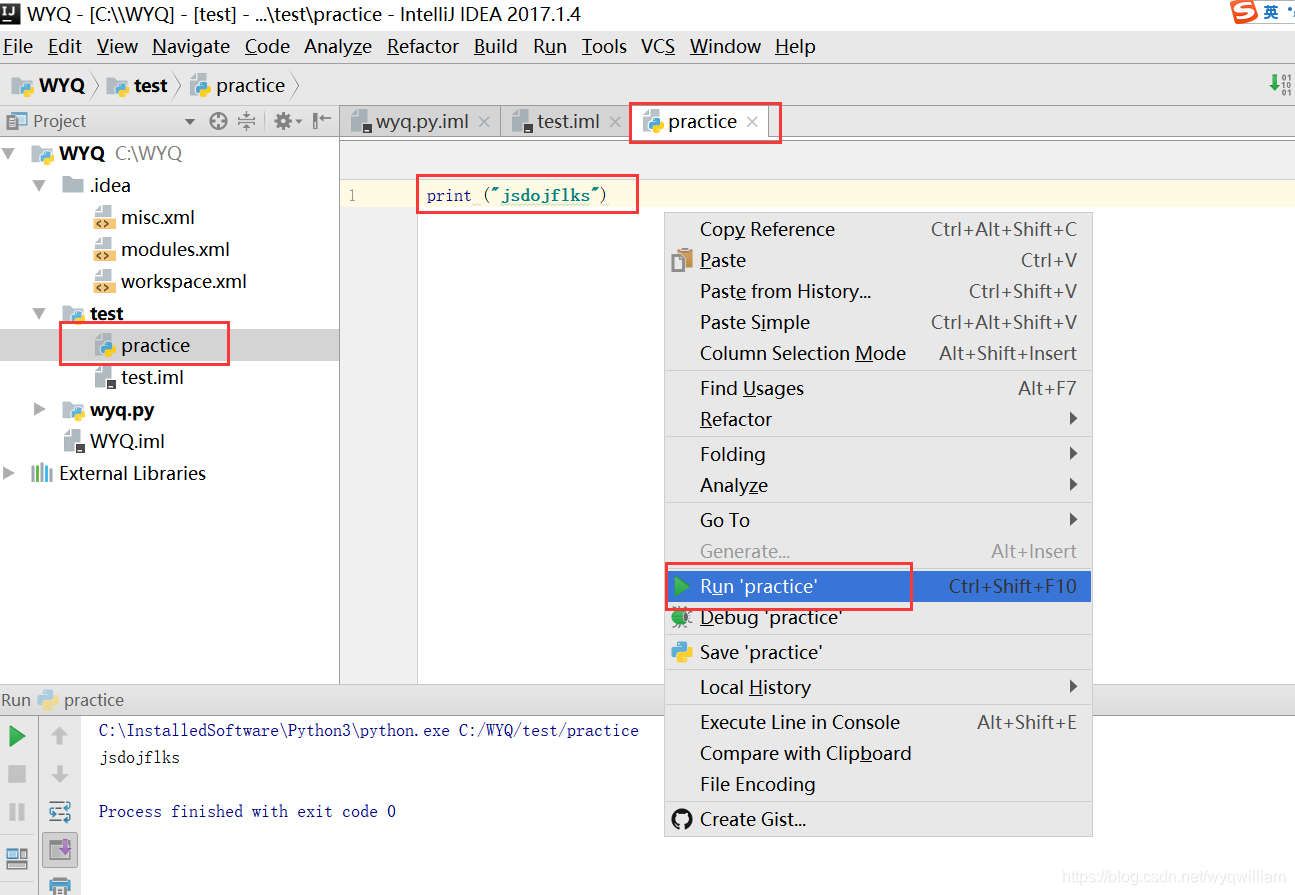Open the Code menu
This screenshot has height=895, width=1295.
point(267,47)
